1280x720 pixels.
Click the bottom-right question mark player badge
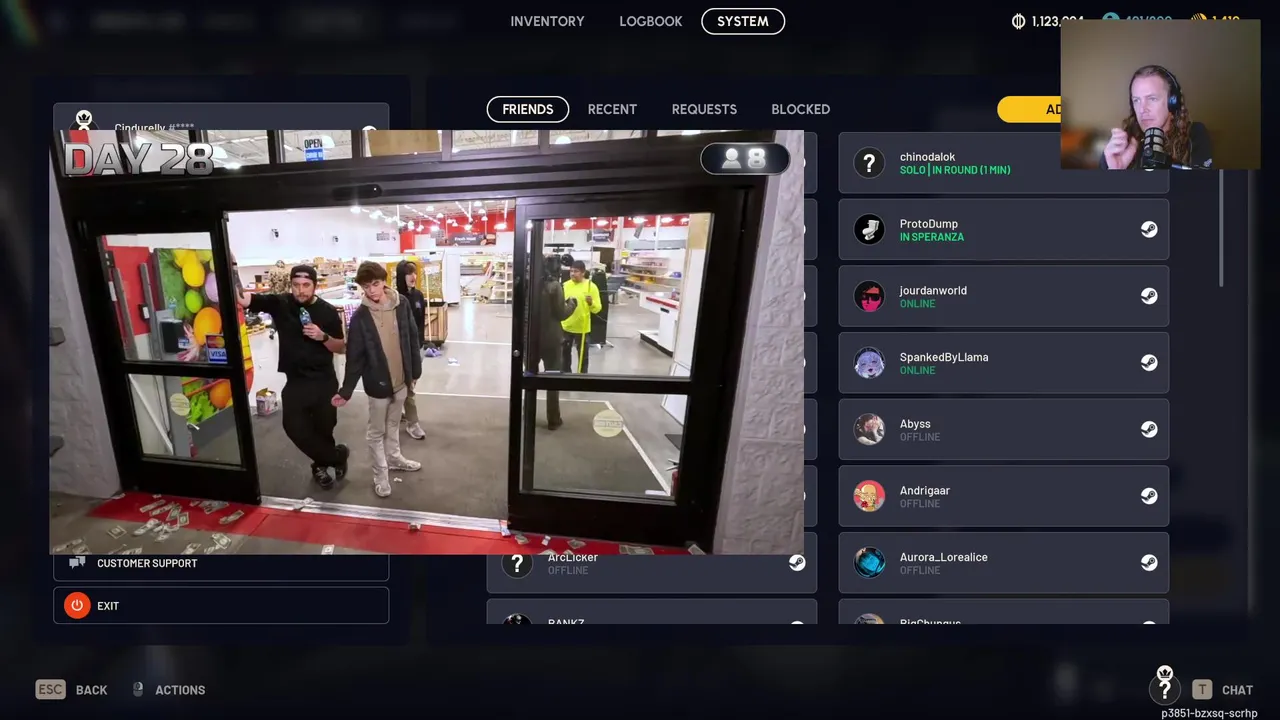coord(1165,688)
